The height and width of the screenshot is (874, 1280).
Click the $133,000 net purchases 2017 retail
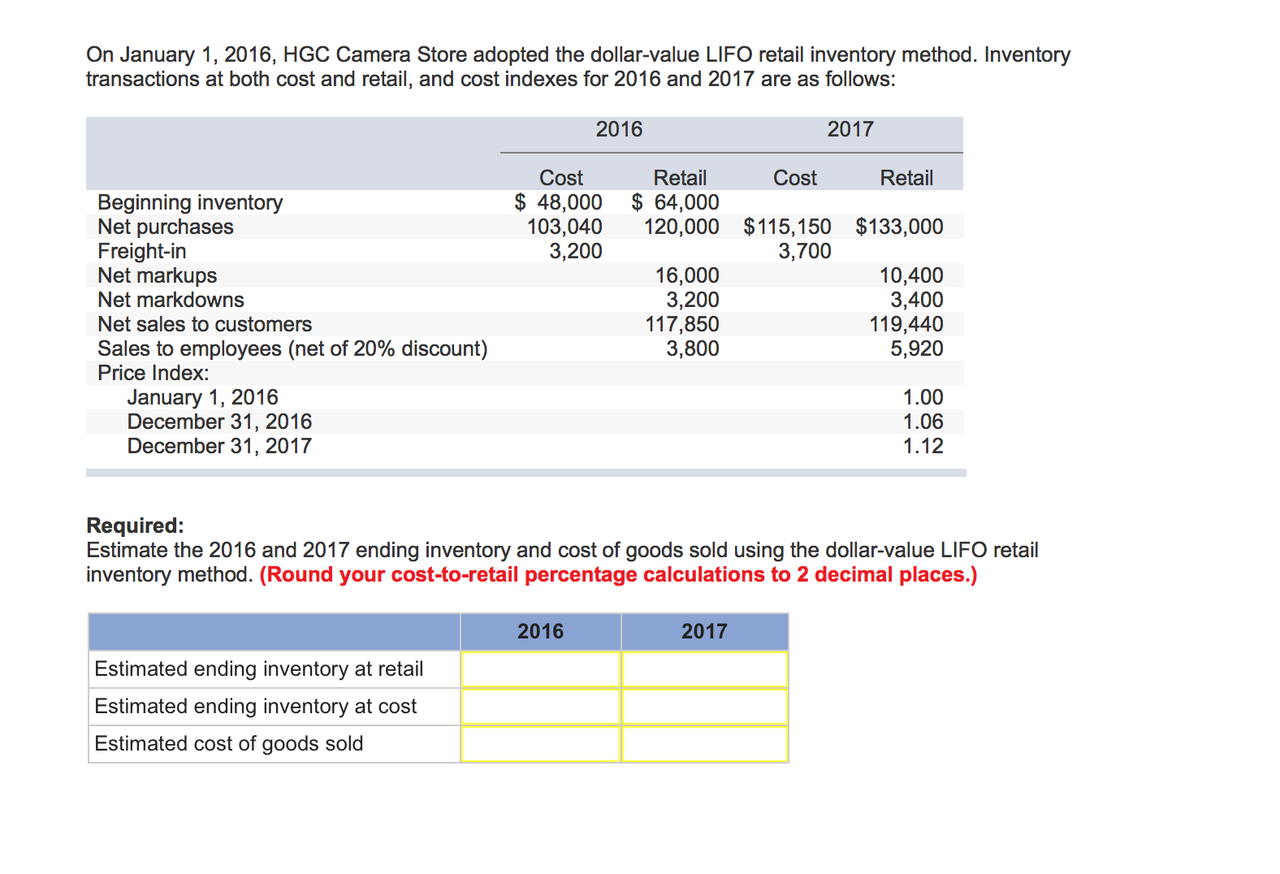(x=899, y=227)
